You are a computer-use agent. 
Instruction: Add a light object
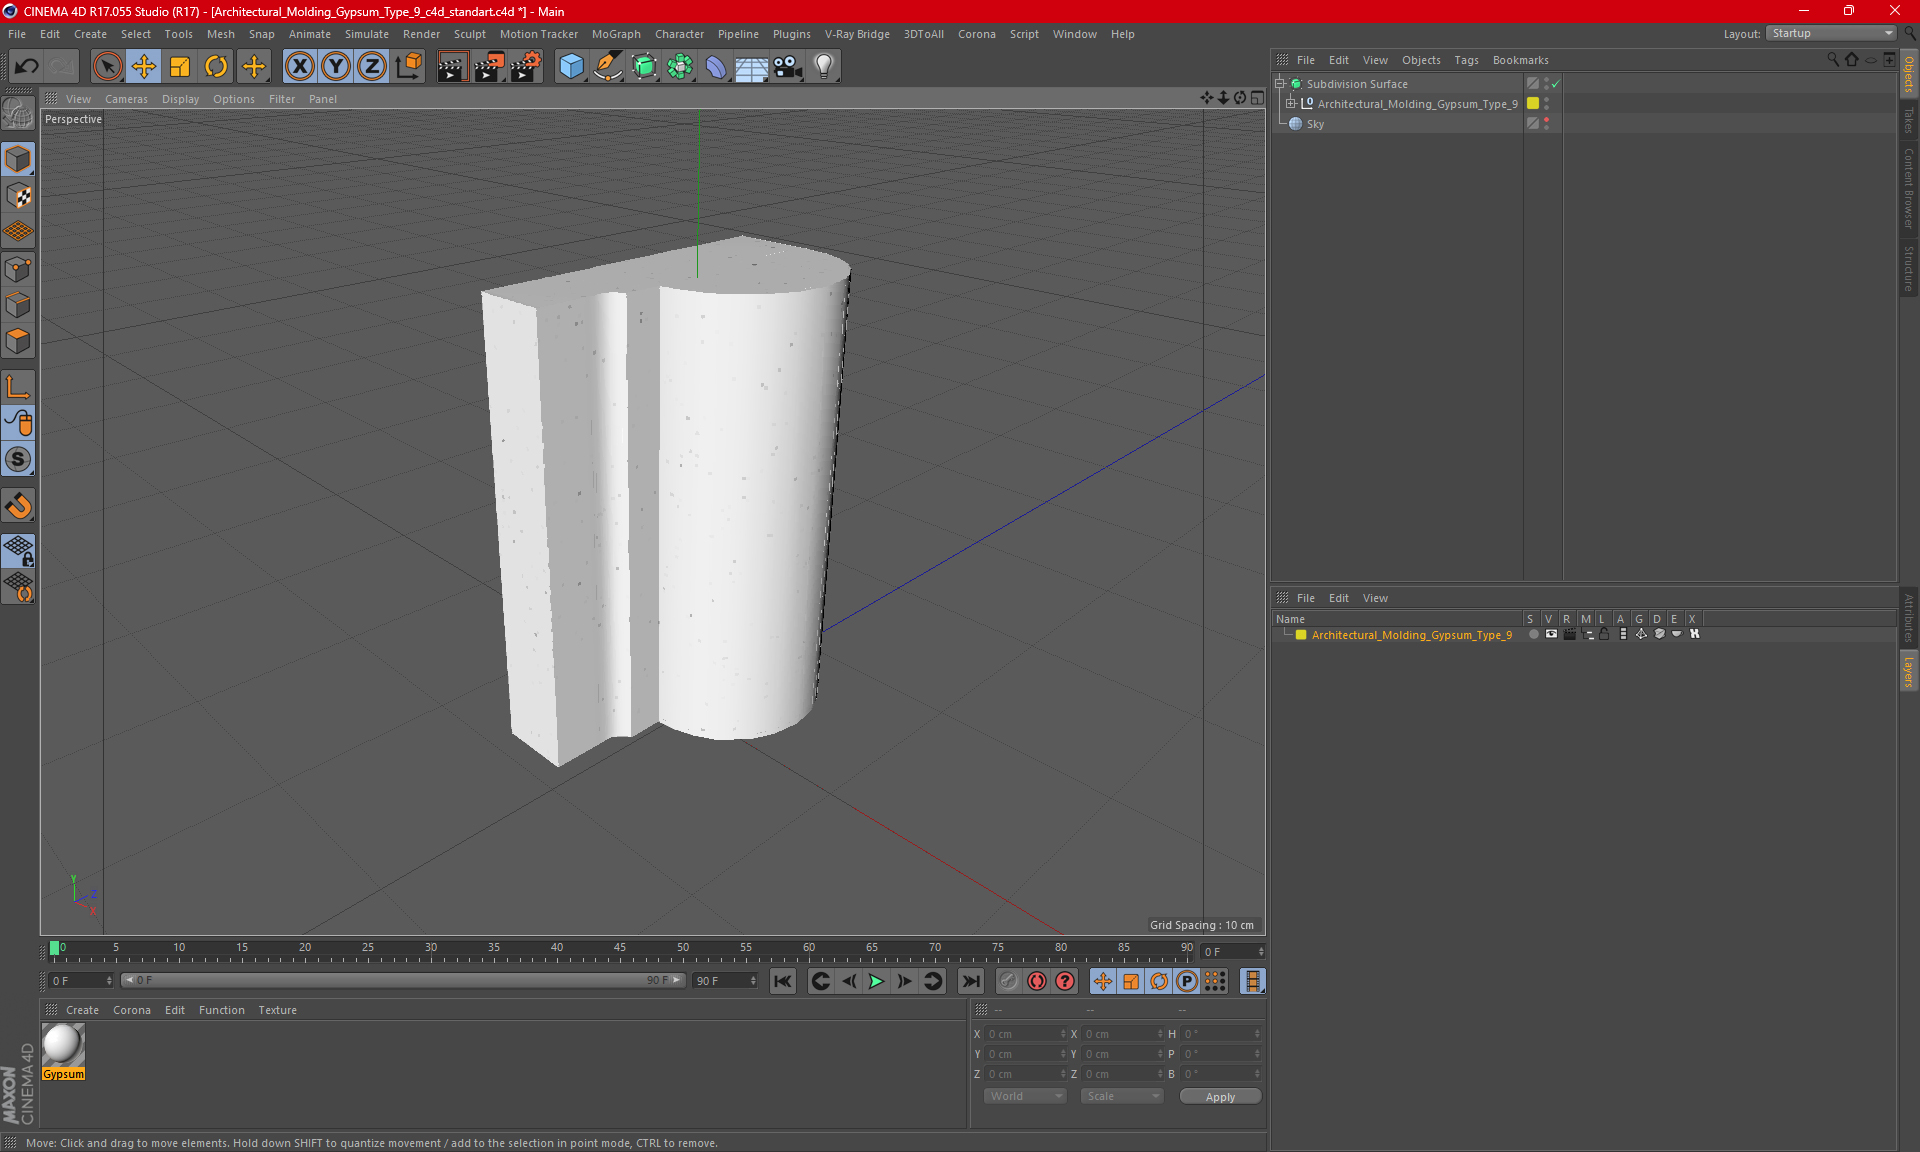[824, 66]
